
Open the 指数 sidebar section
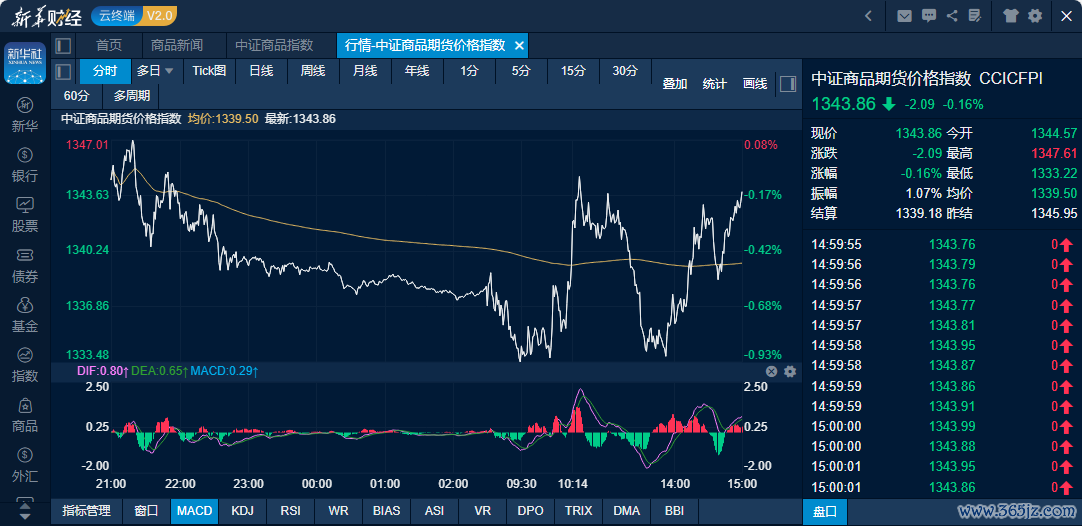click(x=25, y=366)
